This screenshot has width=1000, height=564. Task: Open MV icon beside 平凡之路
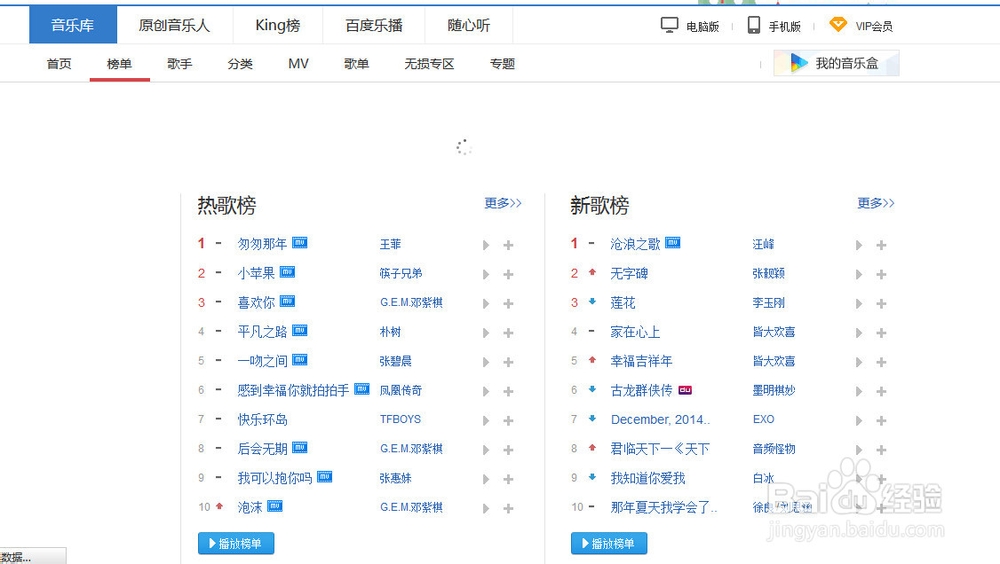(300, 330)
